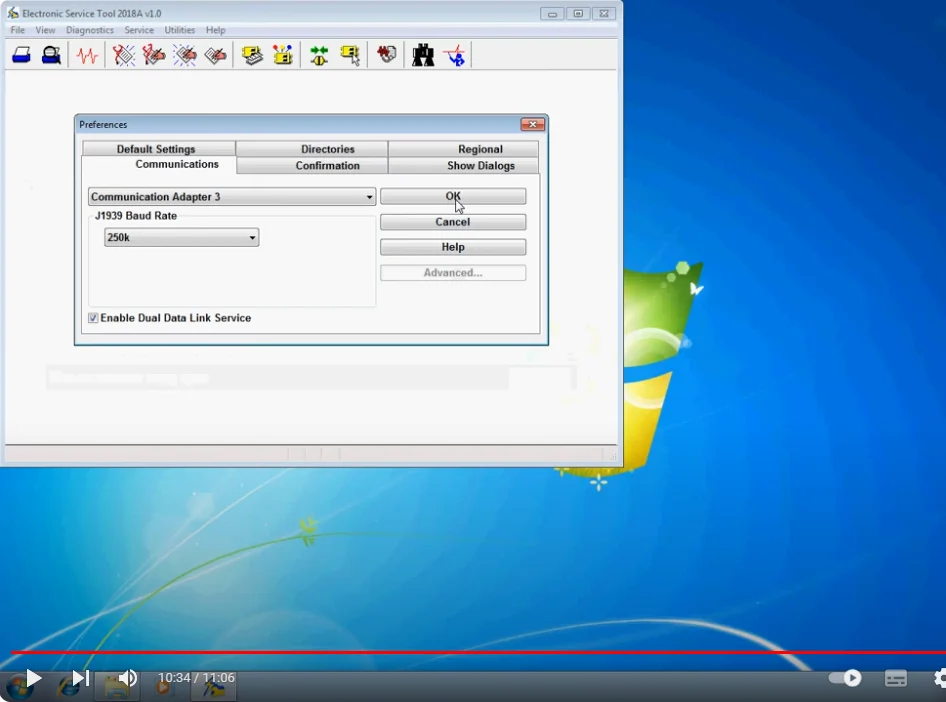Click the binoculars icon in toolbar
The image size is (946, 702).
423,56
